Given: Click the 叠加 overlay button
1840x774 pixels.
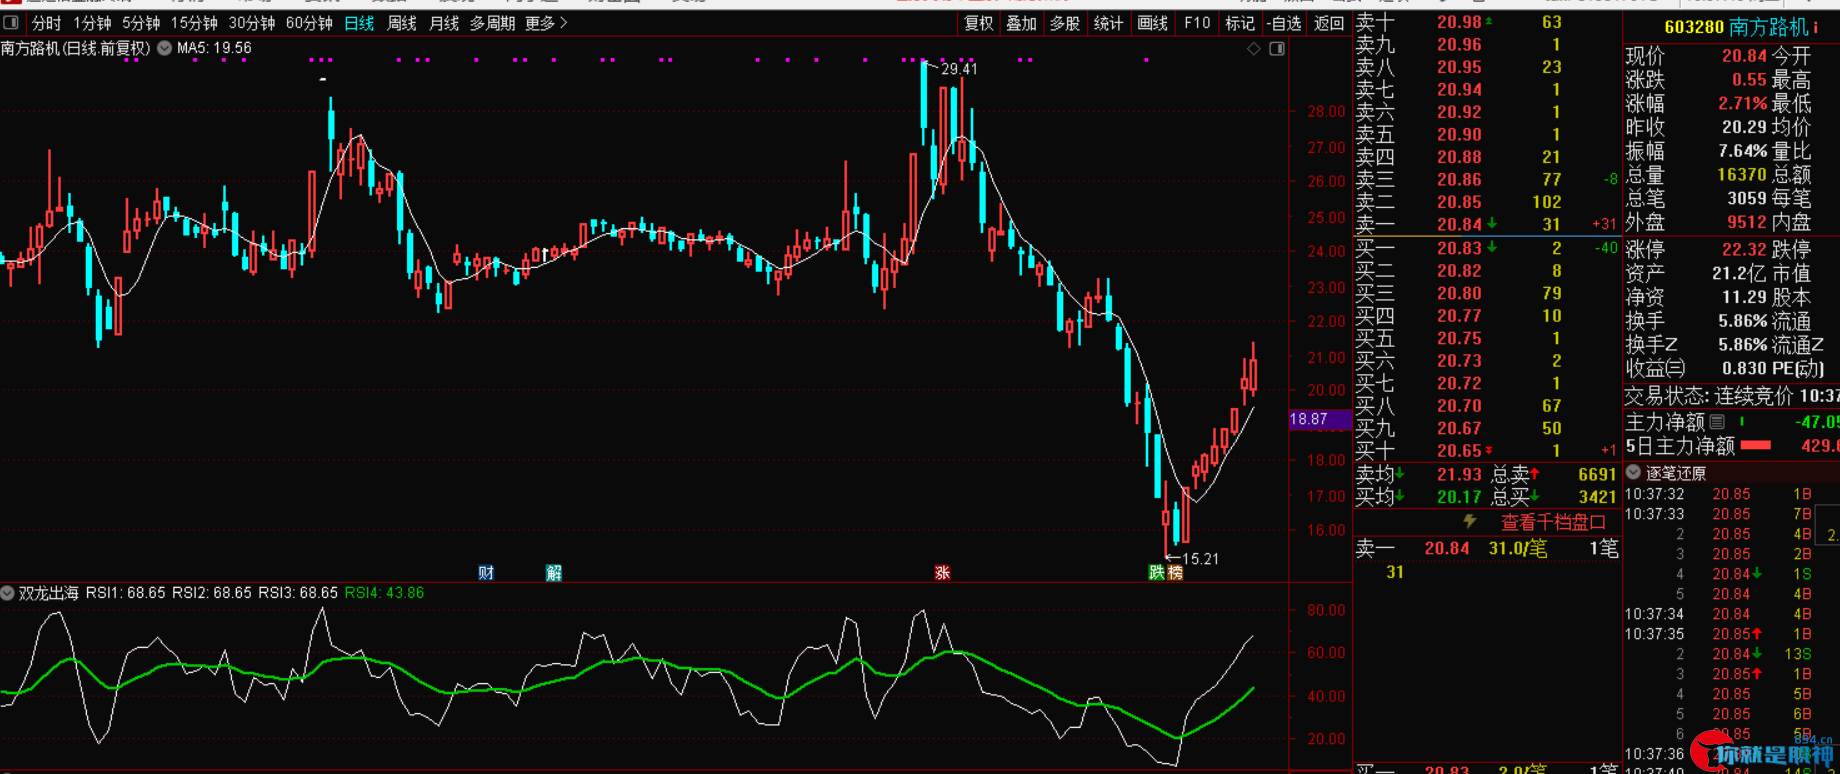Looking at the screenshot, I should coord(1021,23).
